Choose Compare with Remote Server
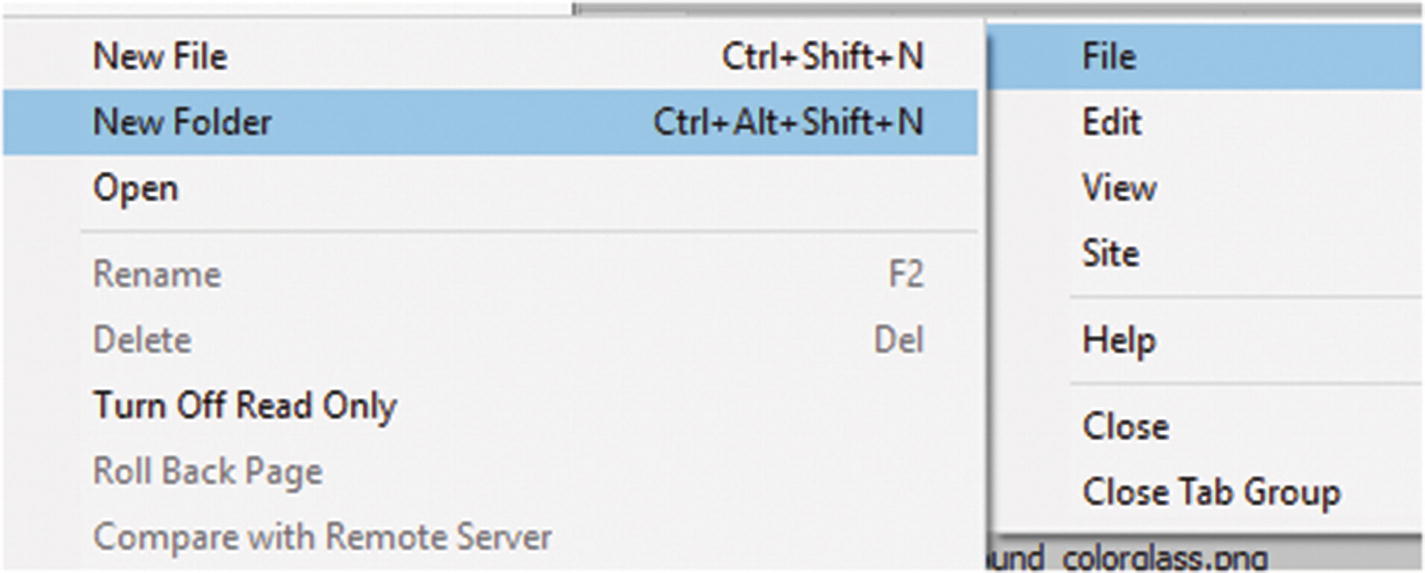Viewport: 1425px width, 573px height. [322, 537]
